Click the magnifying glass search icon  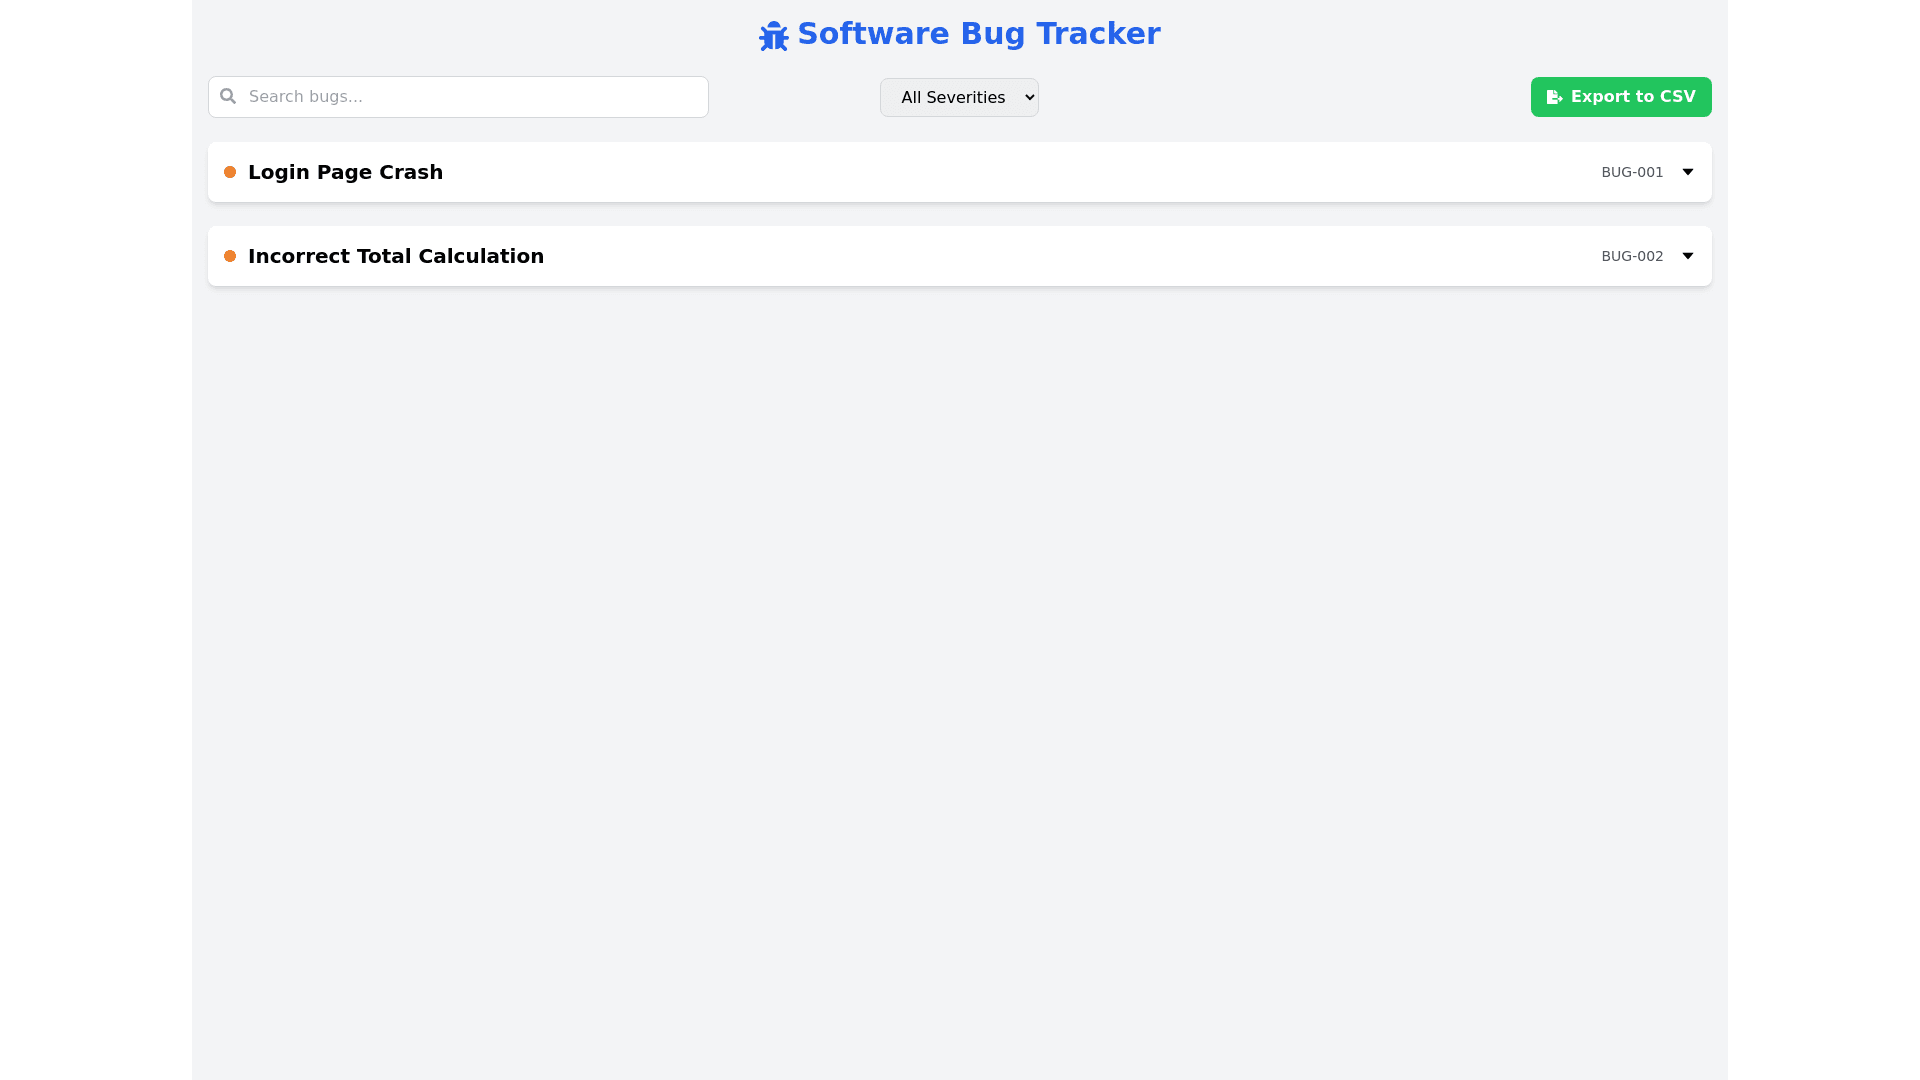(228, 96)
